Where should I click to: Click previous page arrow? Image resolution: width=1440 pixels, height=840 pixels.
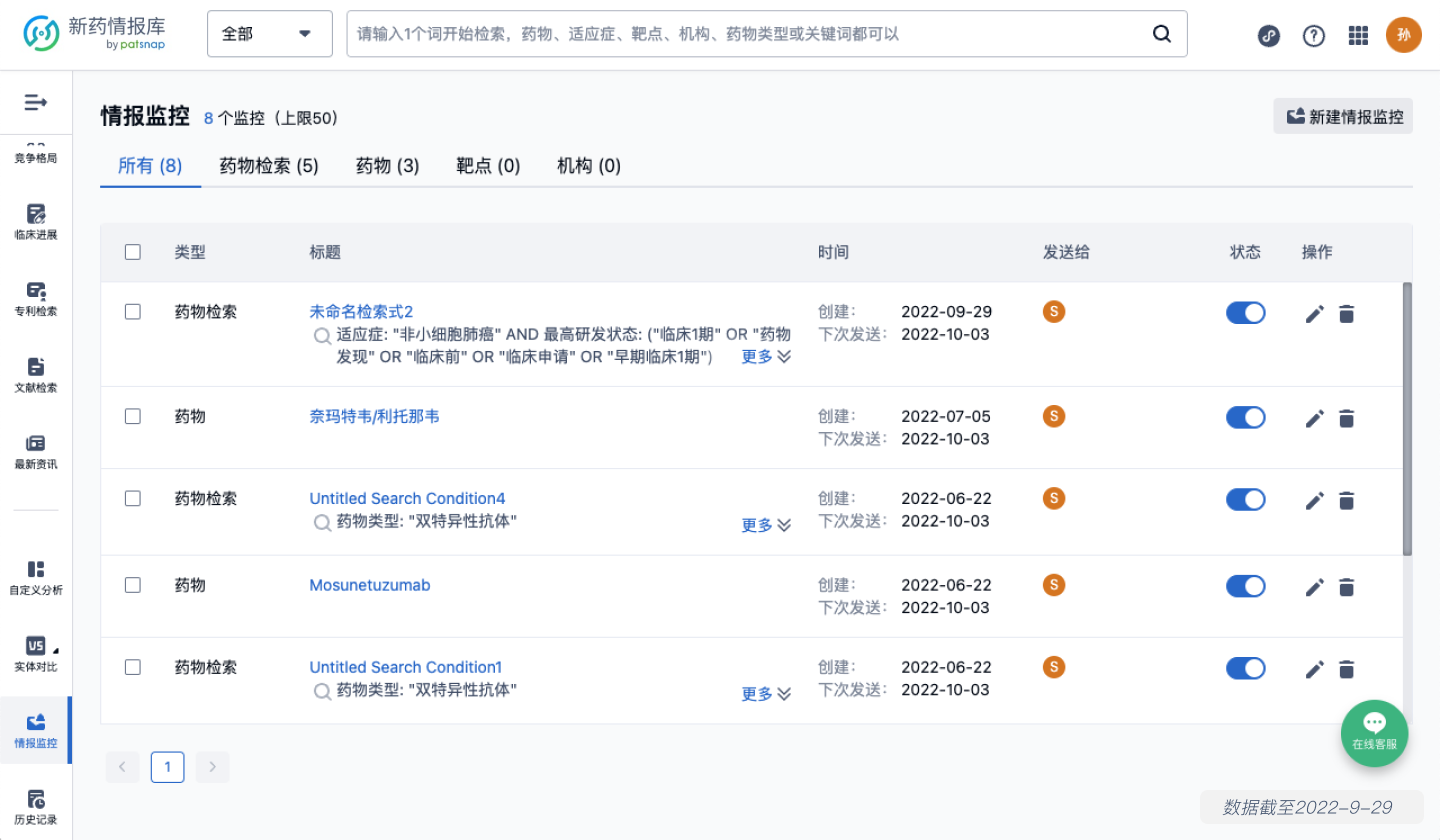pyautogui.click(x=122, y=767)
